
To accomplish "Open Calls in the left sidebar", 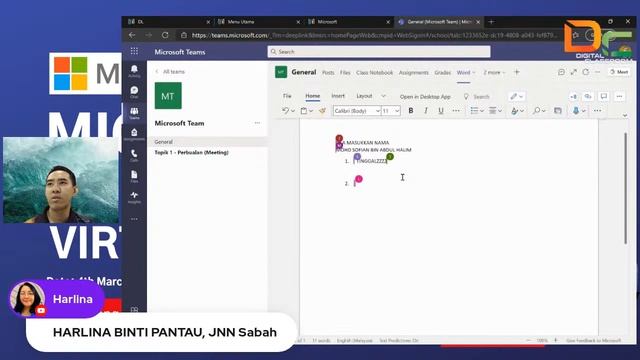I will (x=134, y=156).
